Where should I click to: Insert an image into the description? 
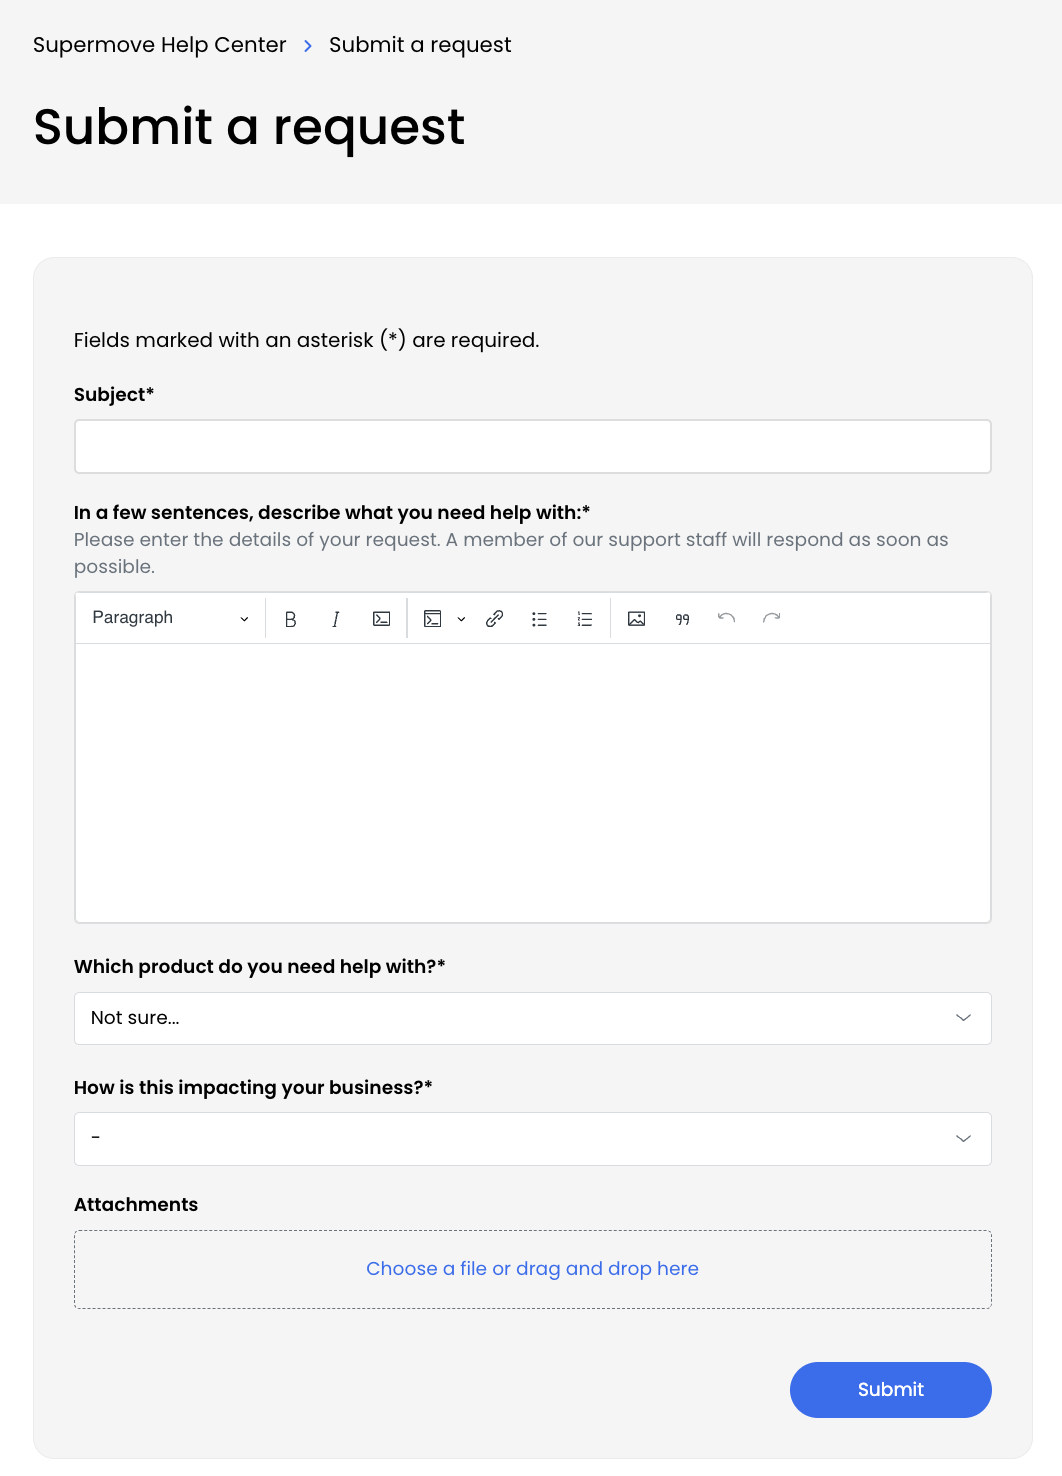[636, 619]
